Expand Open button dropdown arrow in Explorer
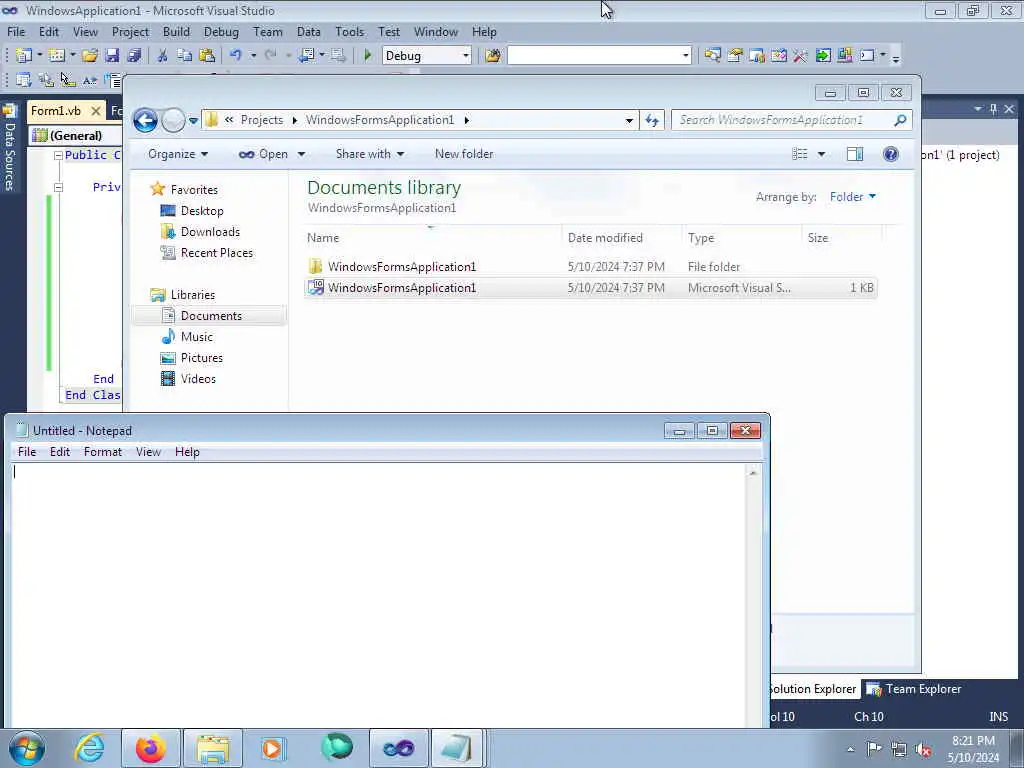This screenshot has height=768, width=1024. (301, 154)
